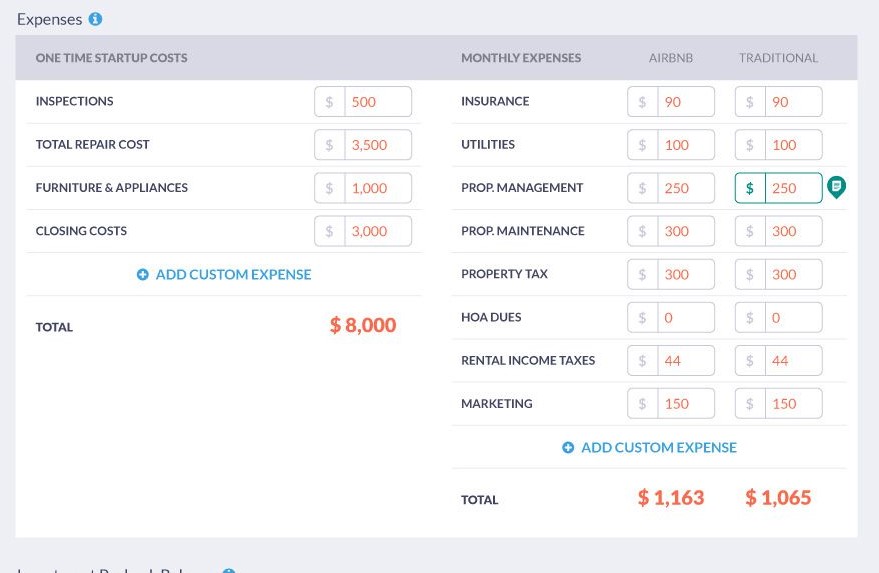Edit Airbnb Insurance monthly amount

click(685, 102)
